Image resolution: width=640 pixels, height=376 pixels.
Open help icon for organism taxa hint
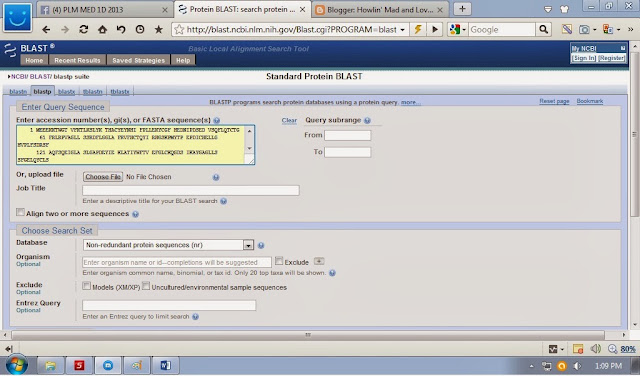click(332, 273)
